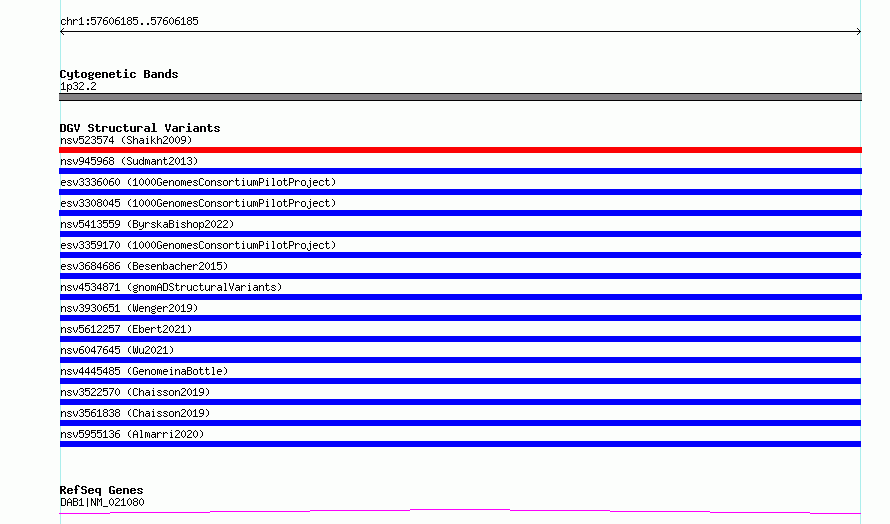Open nsv4534871 (gnomADStructuralVariants) label
Image resolution: width=890 pixels, height=524 pixels.
[171, 287]
